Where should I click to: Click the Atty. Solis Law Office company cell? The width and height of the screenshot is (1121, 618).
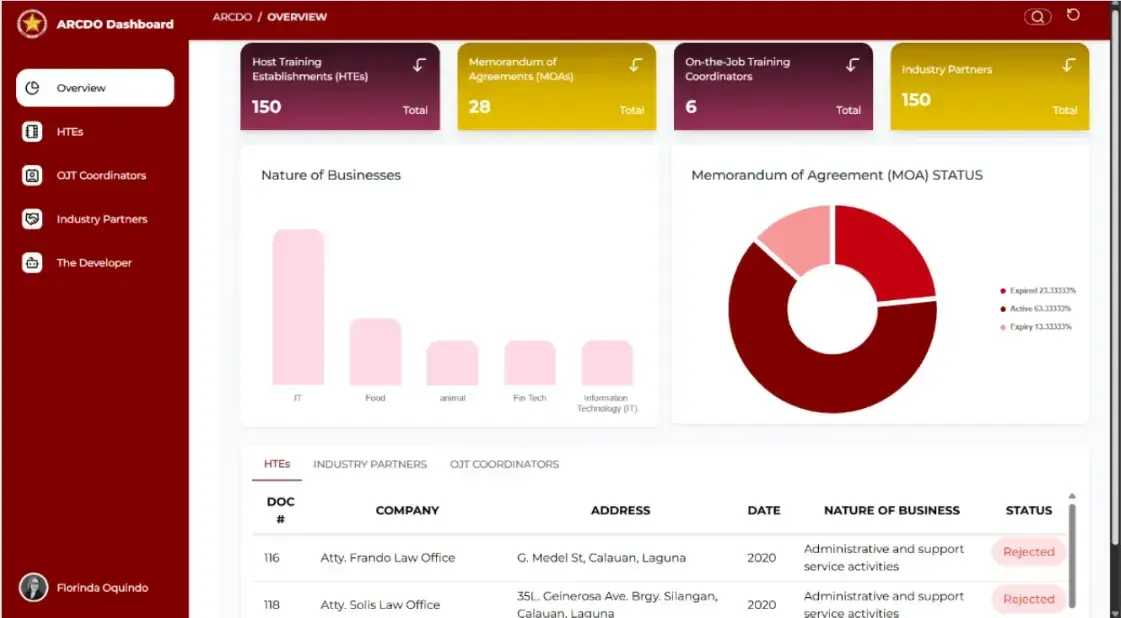click(380, 604)
